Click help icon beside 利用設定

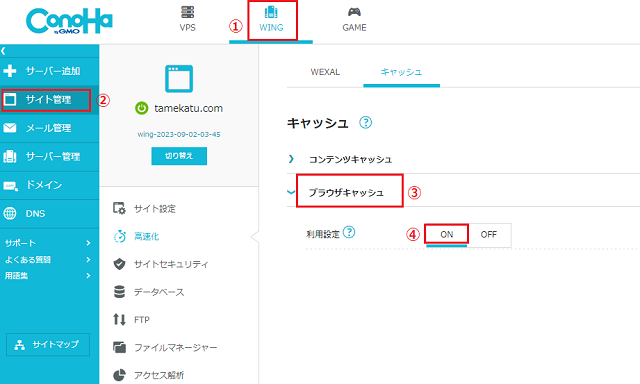click(x=349, y=232)
